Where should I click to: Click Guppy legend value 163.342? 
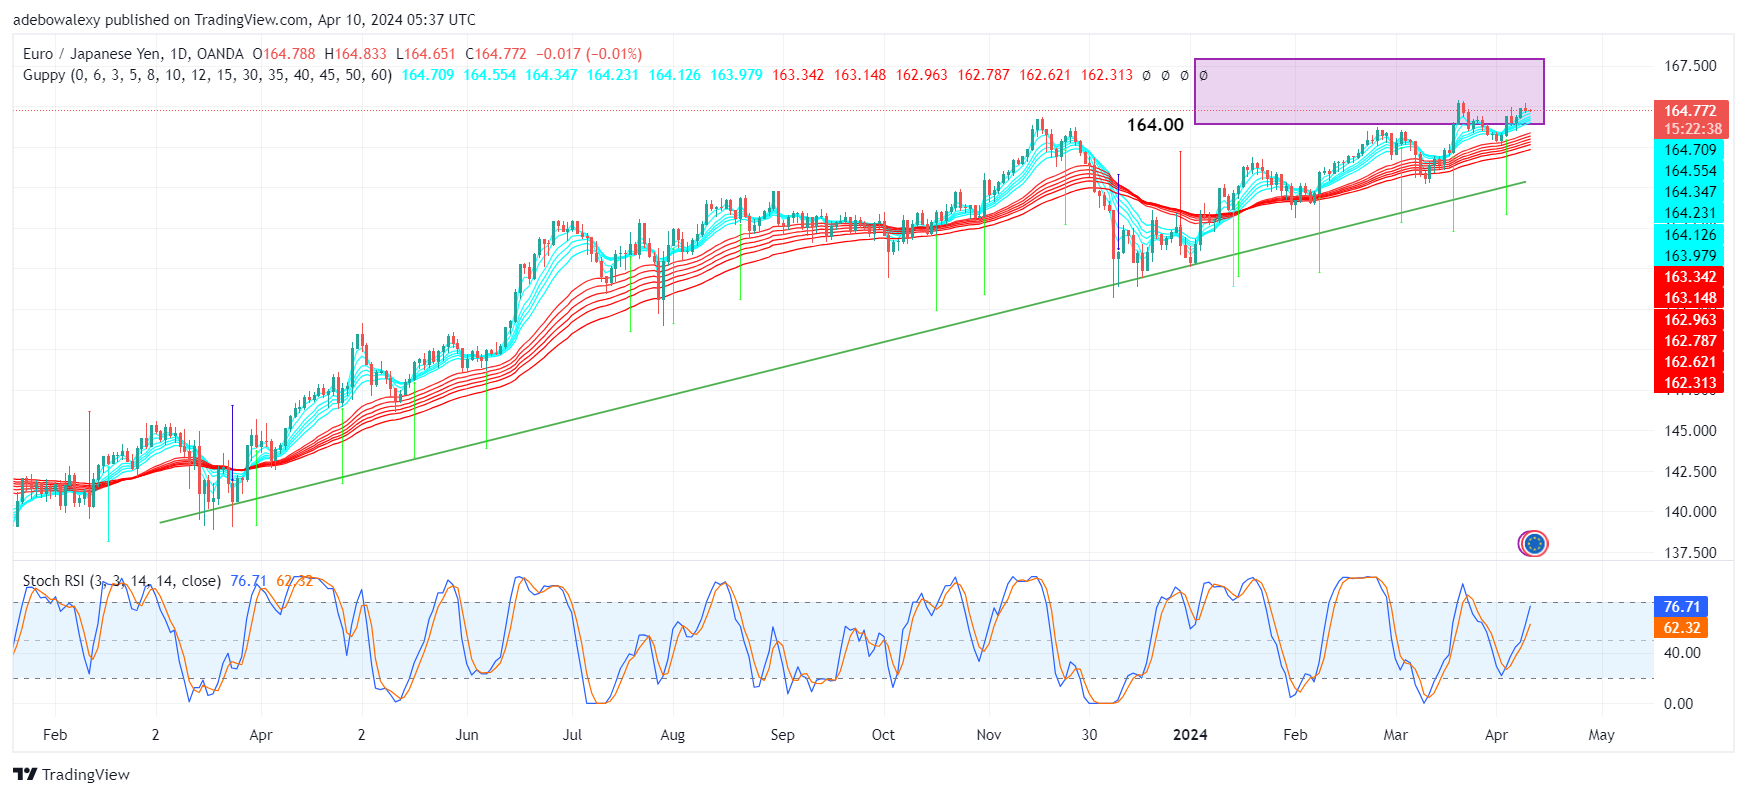click(x=798, y=75)
